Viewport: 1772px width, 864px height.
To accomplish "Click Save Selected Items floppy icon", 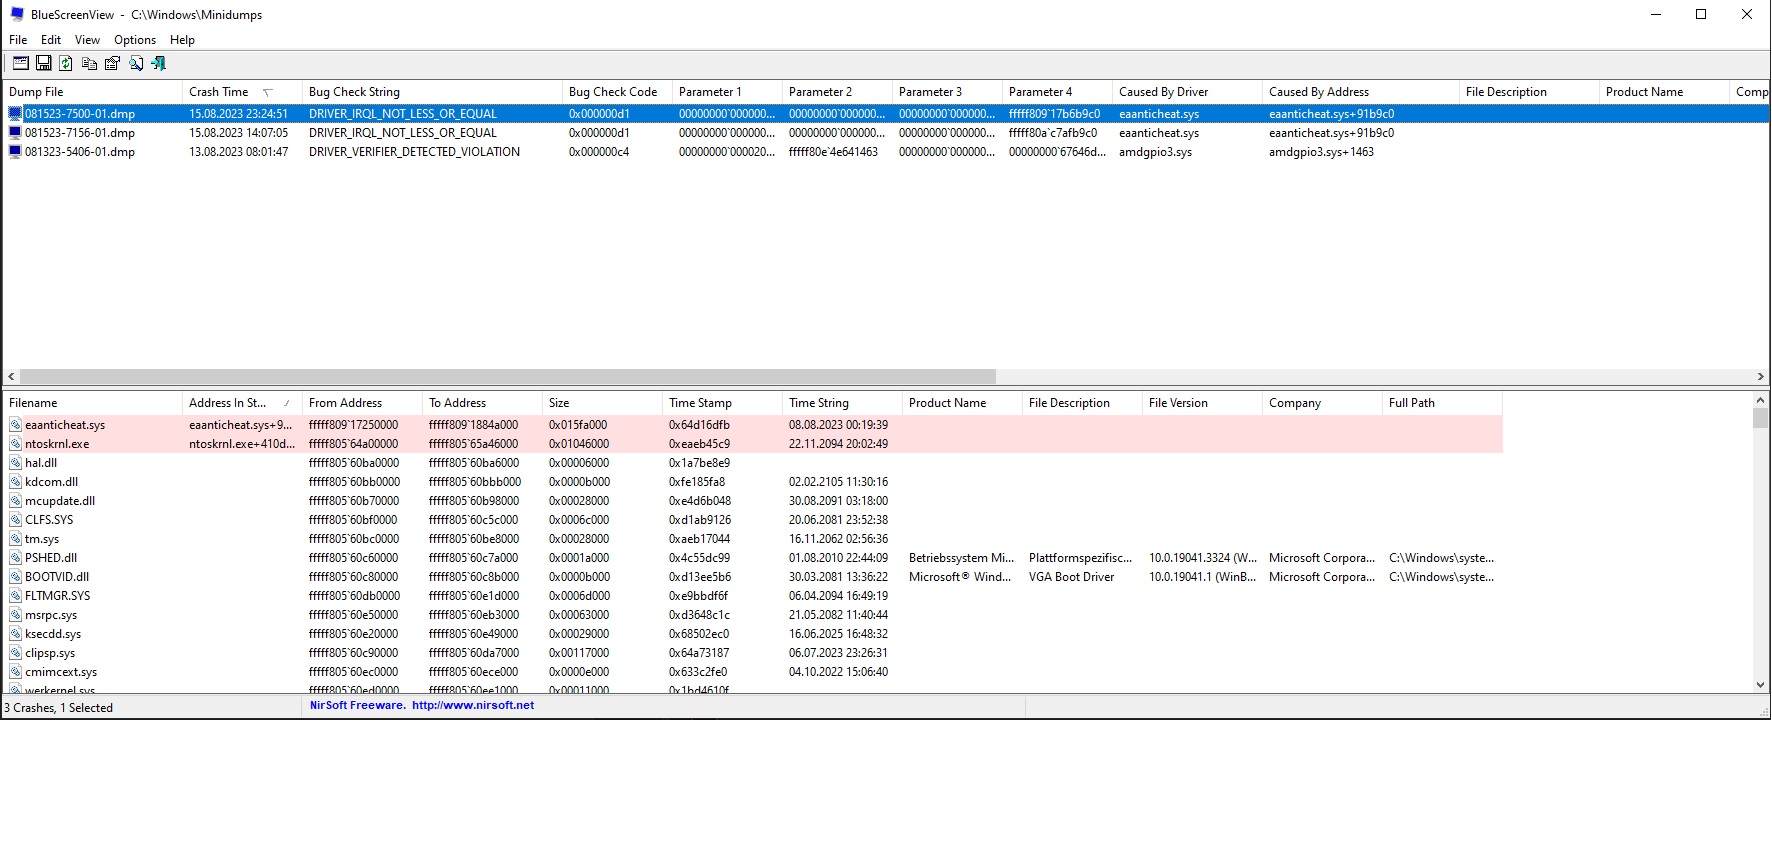I will tap(43, 63).
